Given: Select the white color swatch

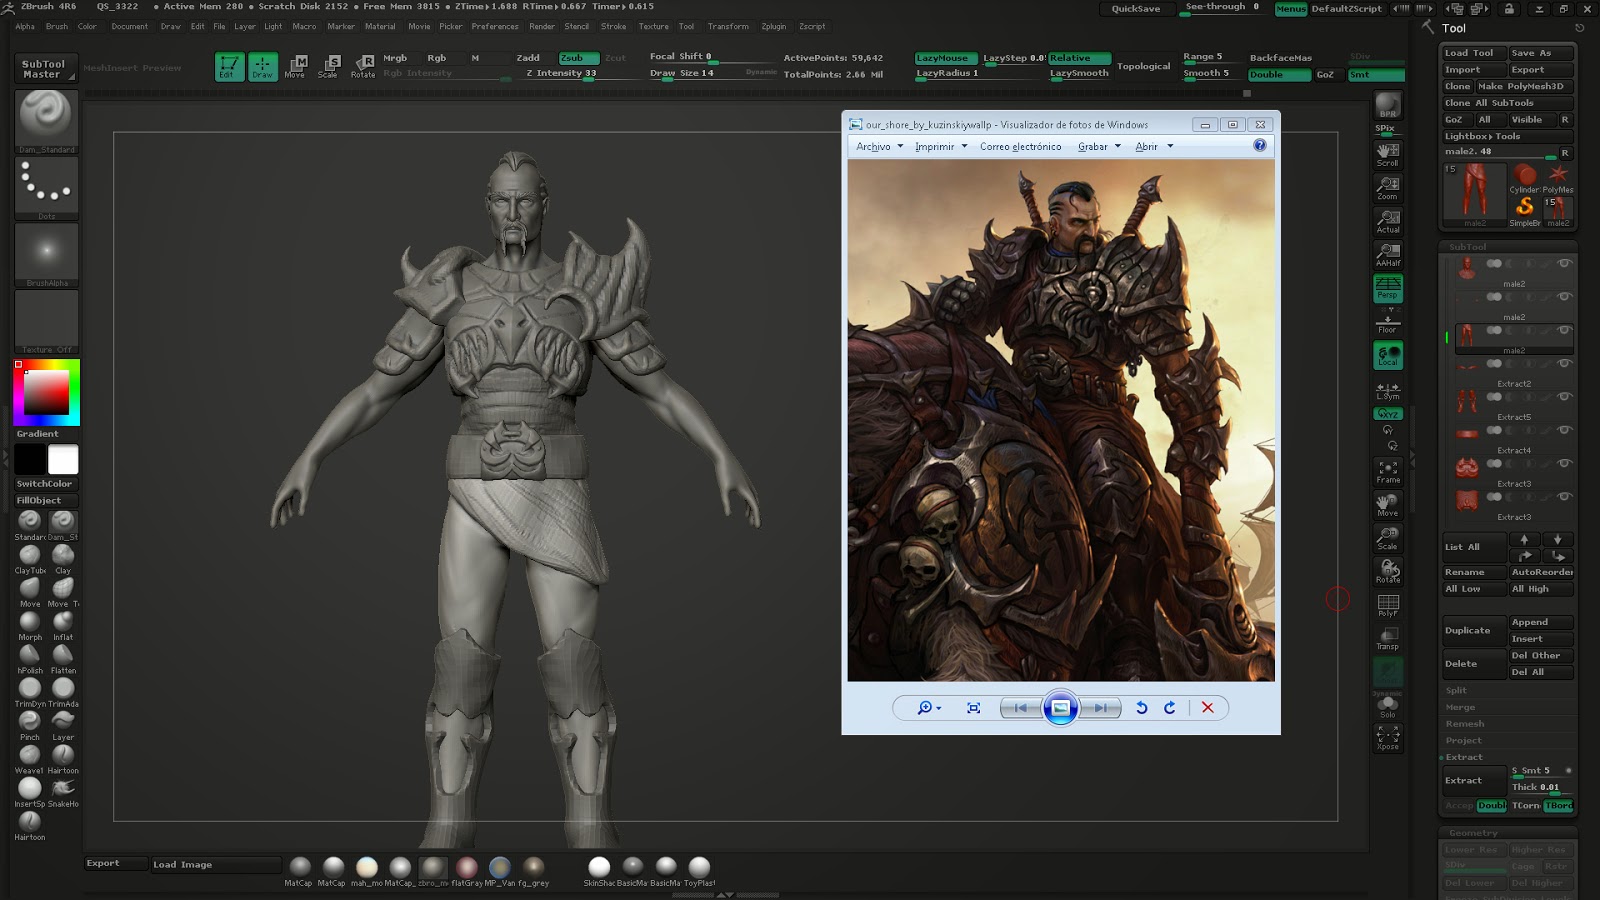Looking at the screenshot, I should pyautogui.click(x=63, y=459).
